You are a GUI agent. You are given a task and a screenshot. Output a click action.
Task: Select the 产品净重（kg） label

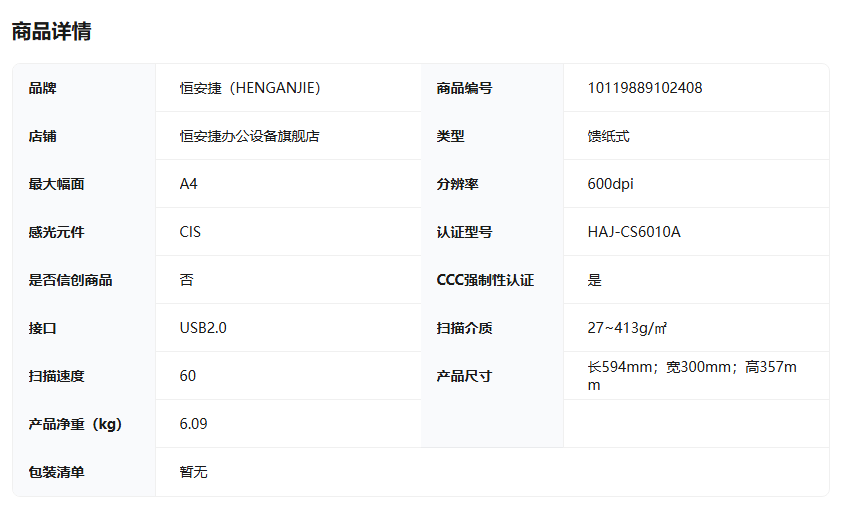click(x=75, y=424)
